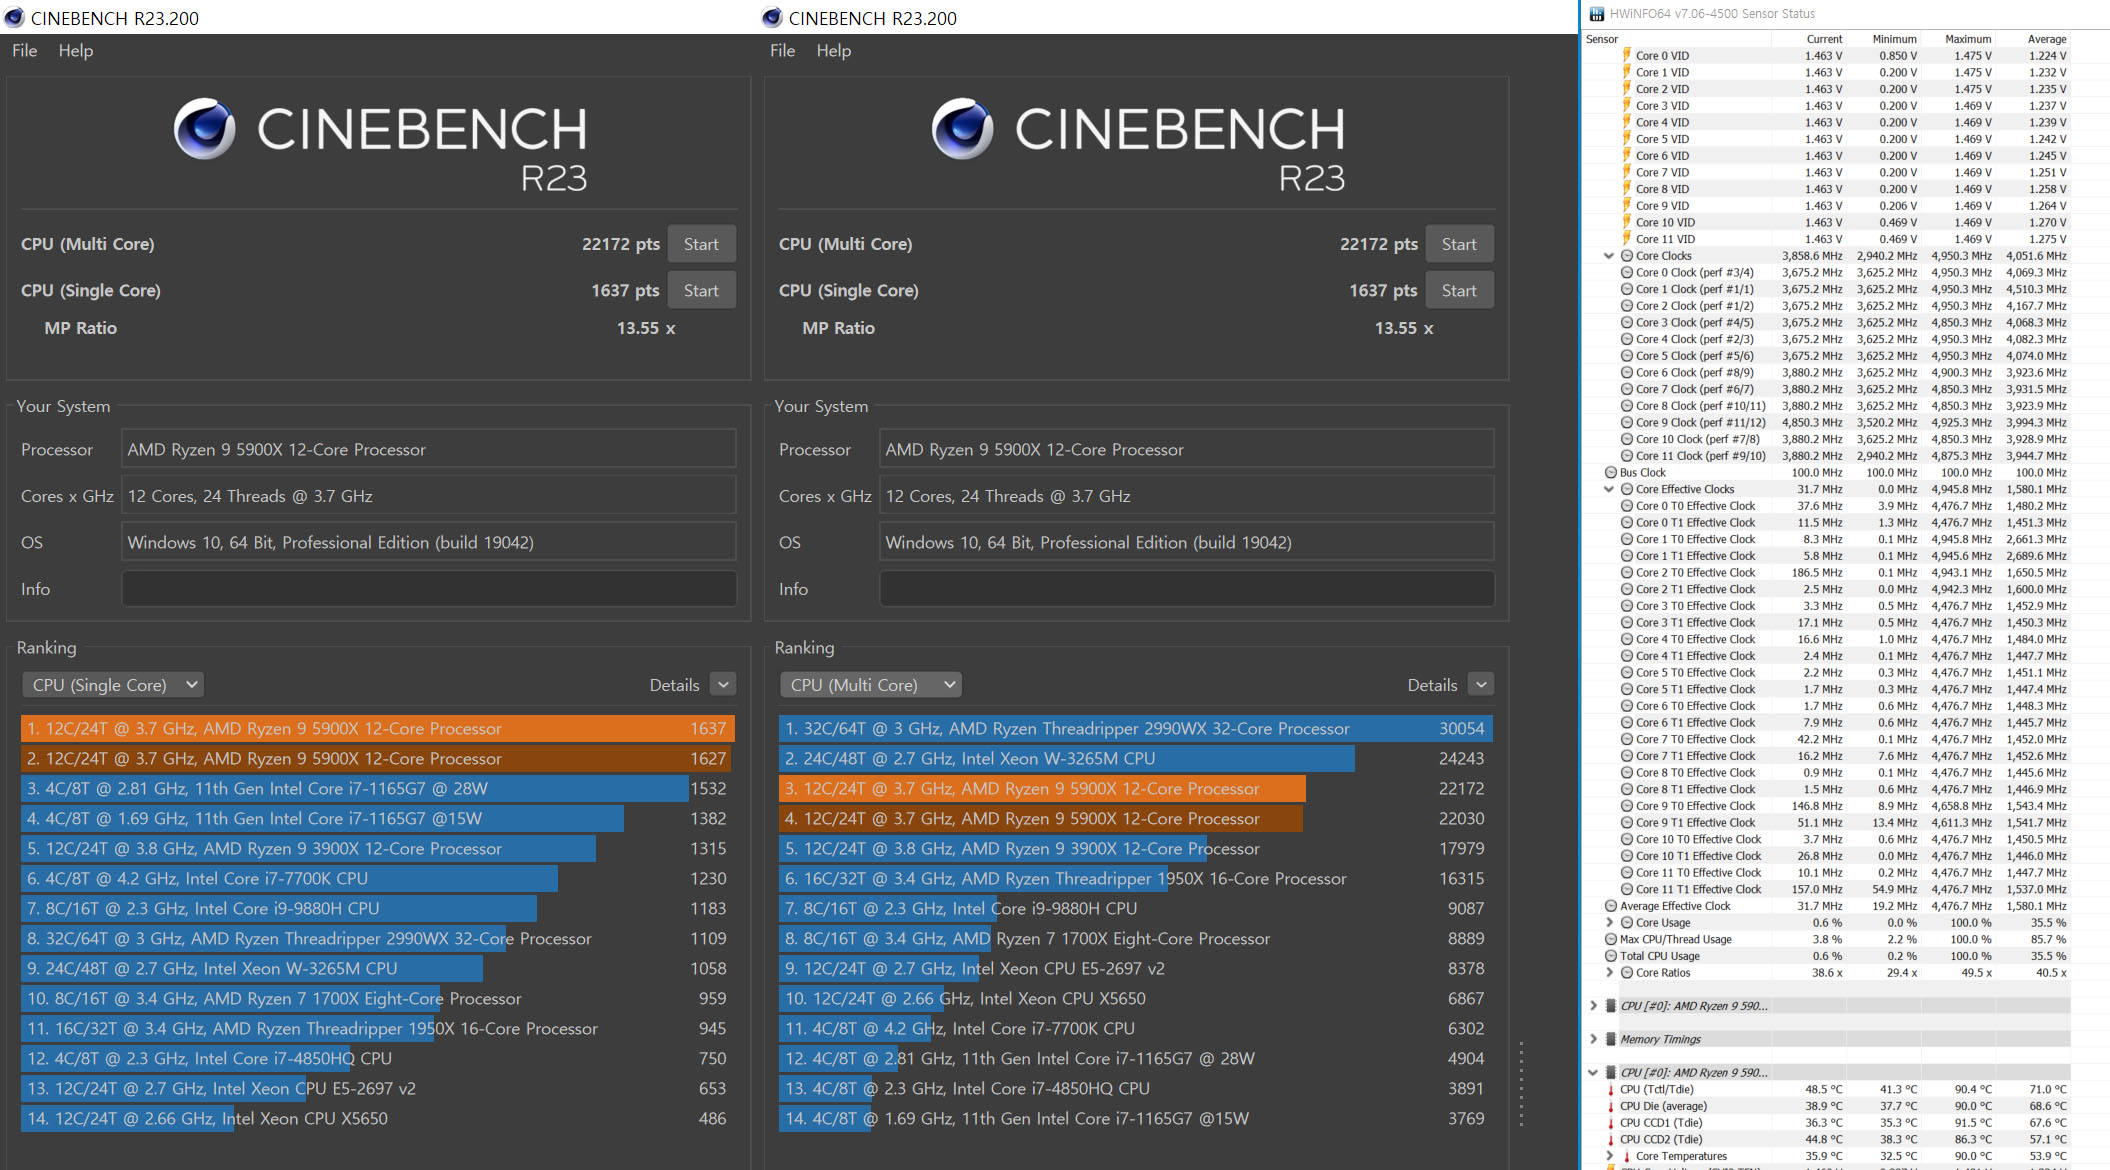Click the Cinebench icon in left title bar

[14, 18]
